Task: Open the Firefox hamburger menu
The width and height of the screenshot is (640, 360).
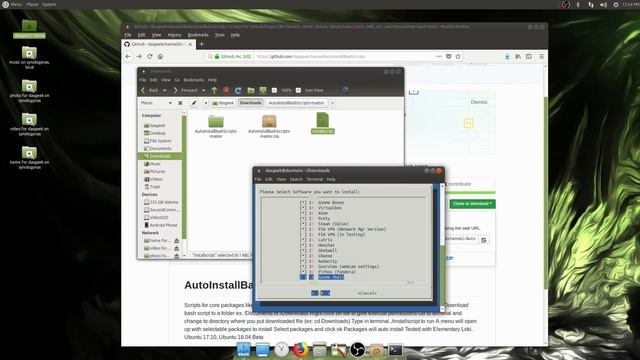Action: point(542,57)
